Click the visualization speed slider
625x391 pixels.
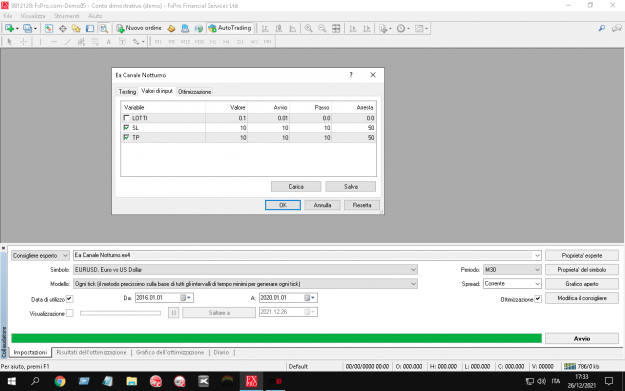click(120, 313)
